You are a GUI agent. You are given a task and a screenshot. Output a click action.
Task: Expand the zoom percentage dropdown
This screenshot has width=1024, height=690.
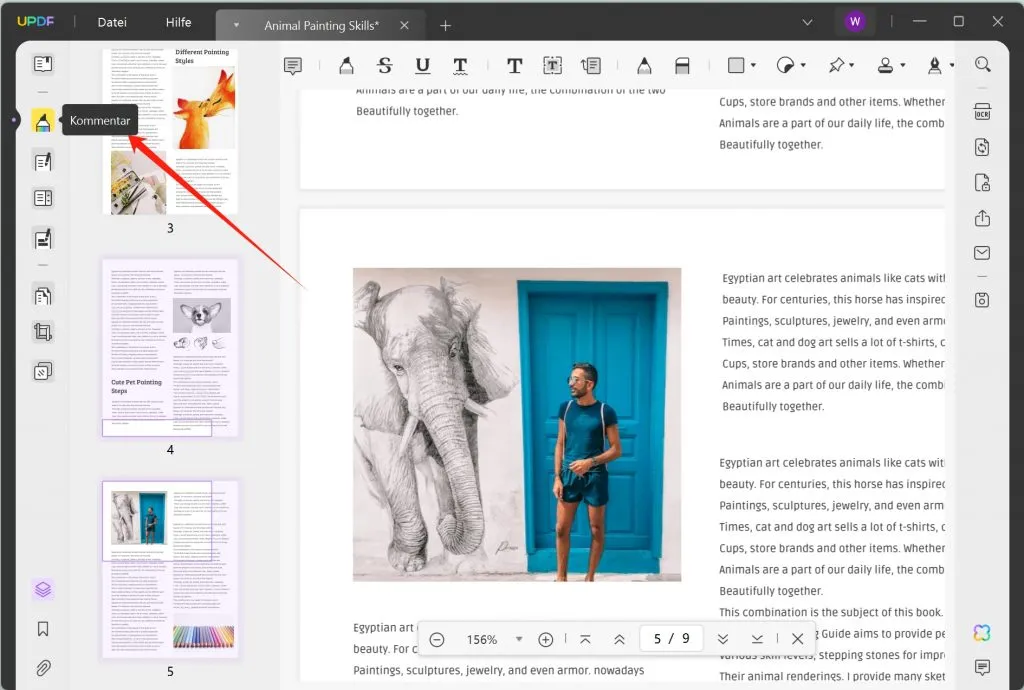point(518,640)
